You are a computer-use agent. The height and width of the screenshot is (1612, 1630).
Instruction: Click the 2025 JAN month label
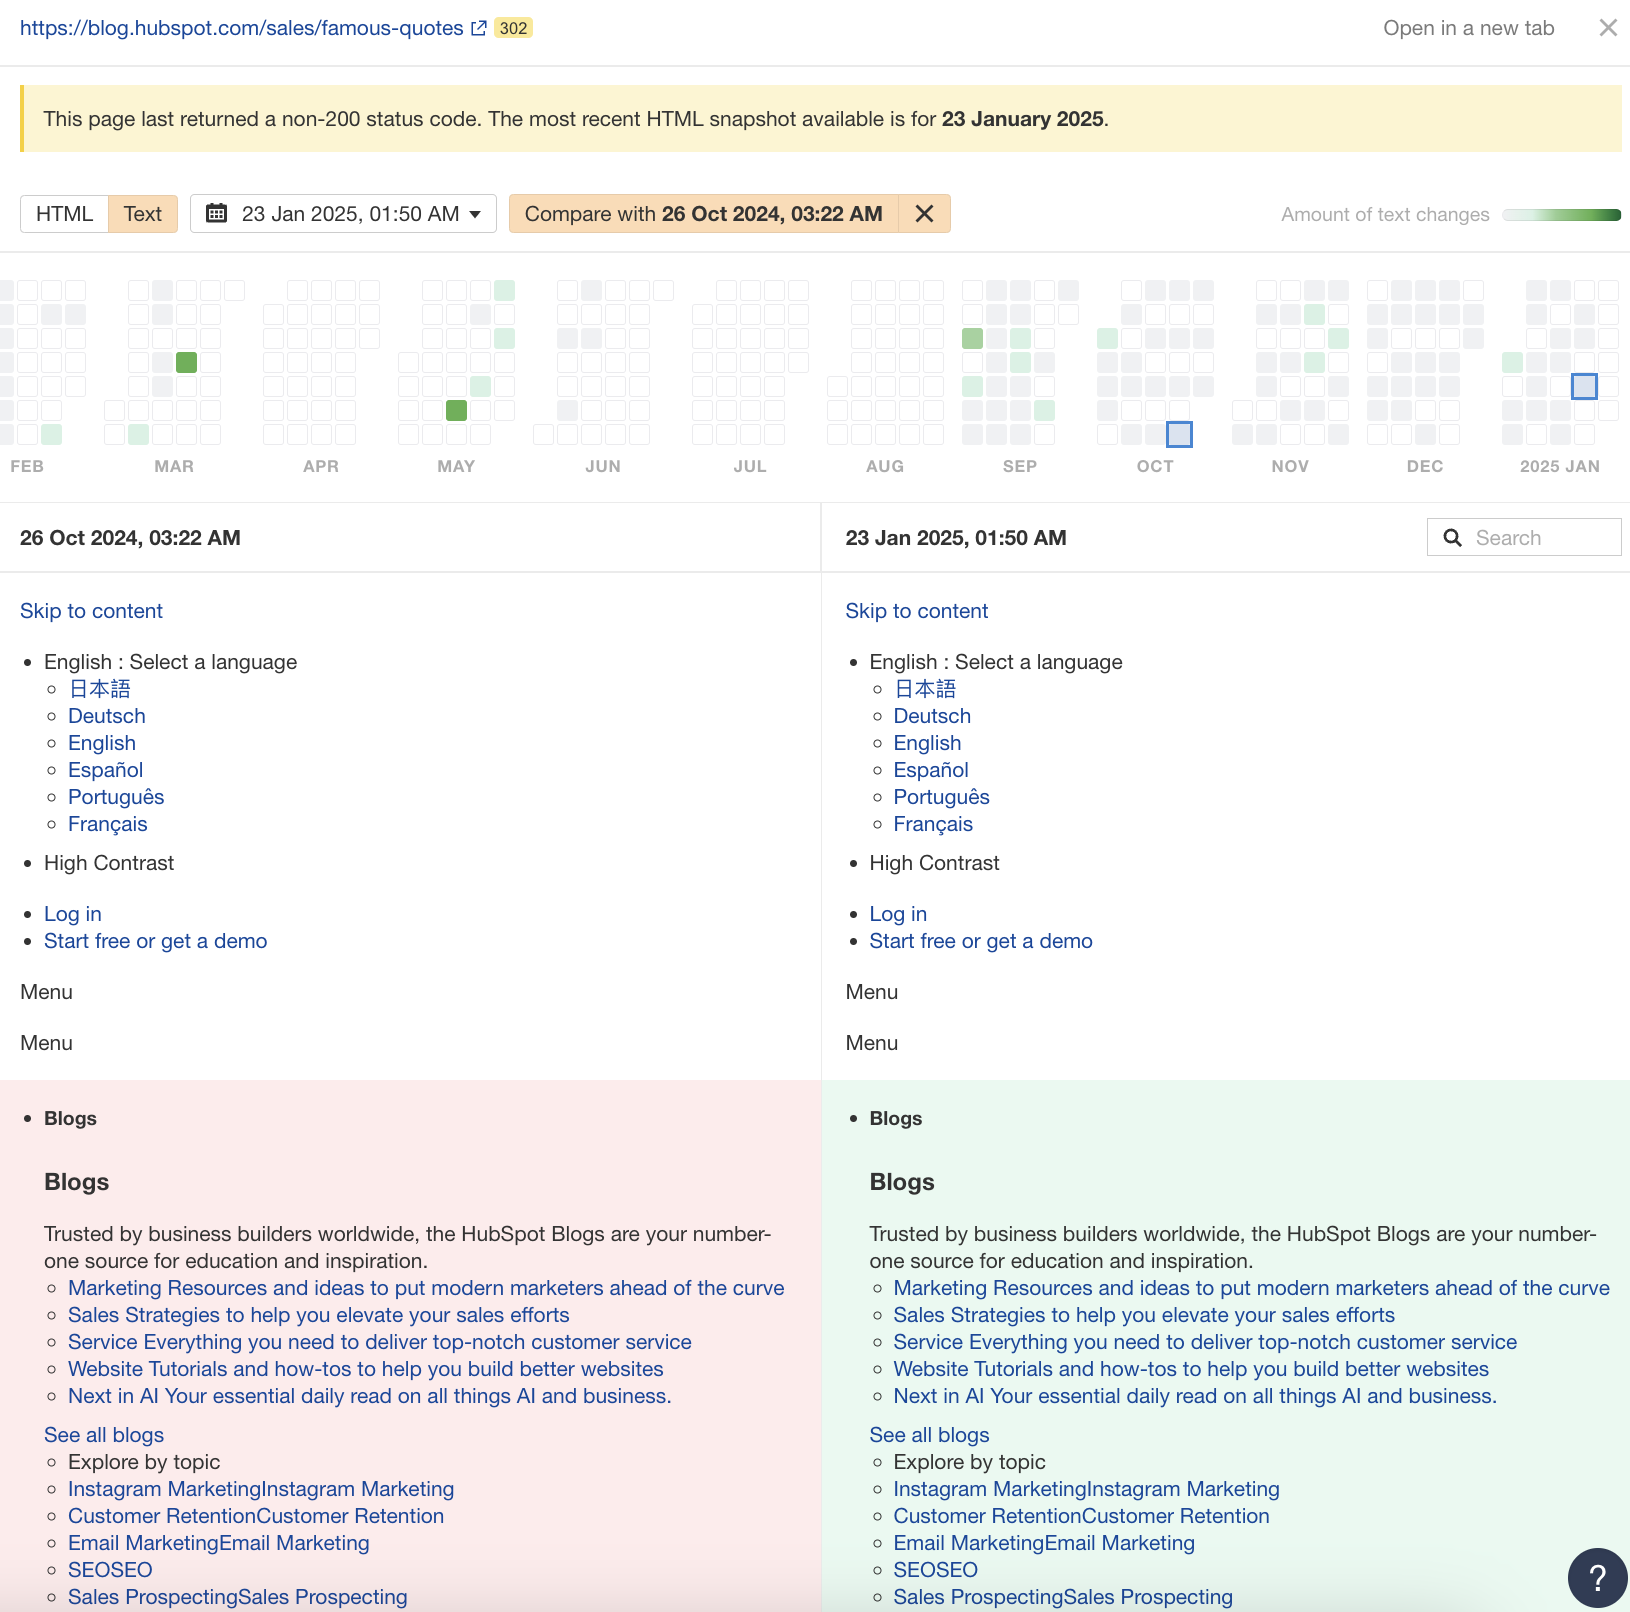(x=1560, y=466)
